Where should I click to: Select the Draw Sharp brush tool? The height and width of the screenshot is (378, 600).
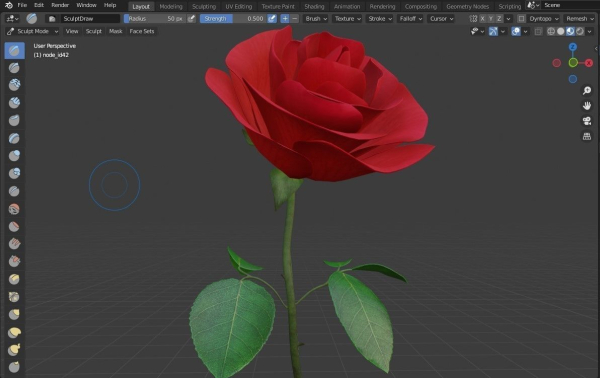click(x=14, y=68)
